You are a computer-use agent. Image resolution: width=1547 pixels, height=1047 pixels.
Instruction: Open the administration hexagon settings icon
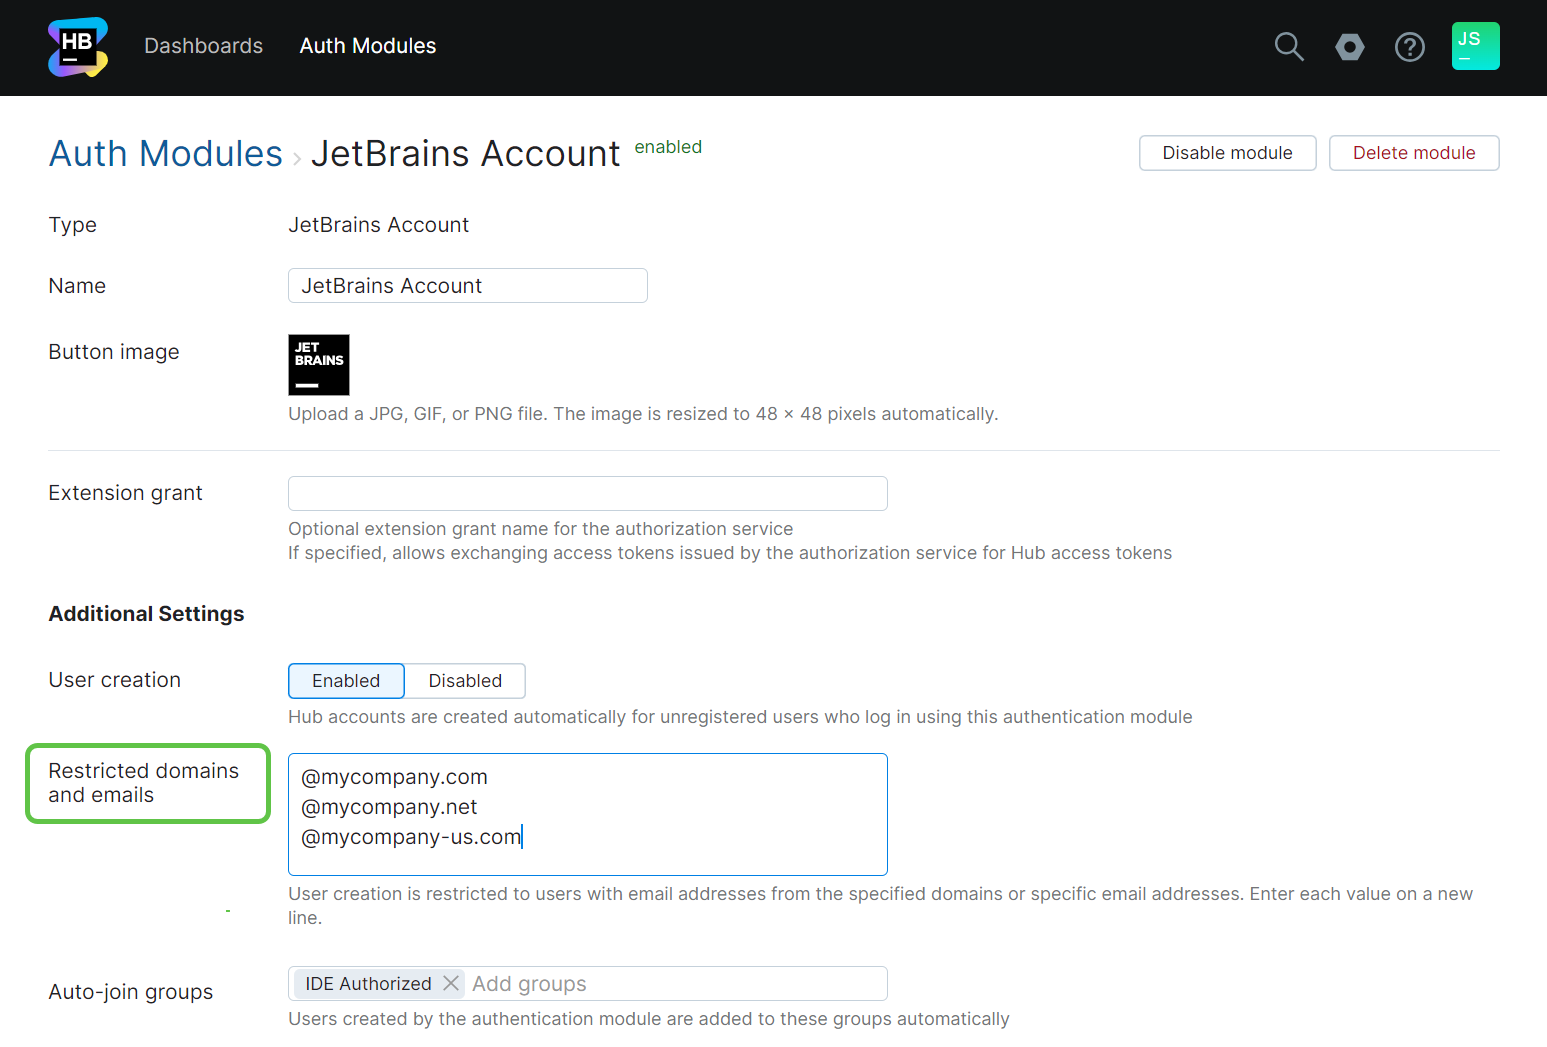[1350, 47]
